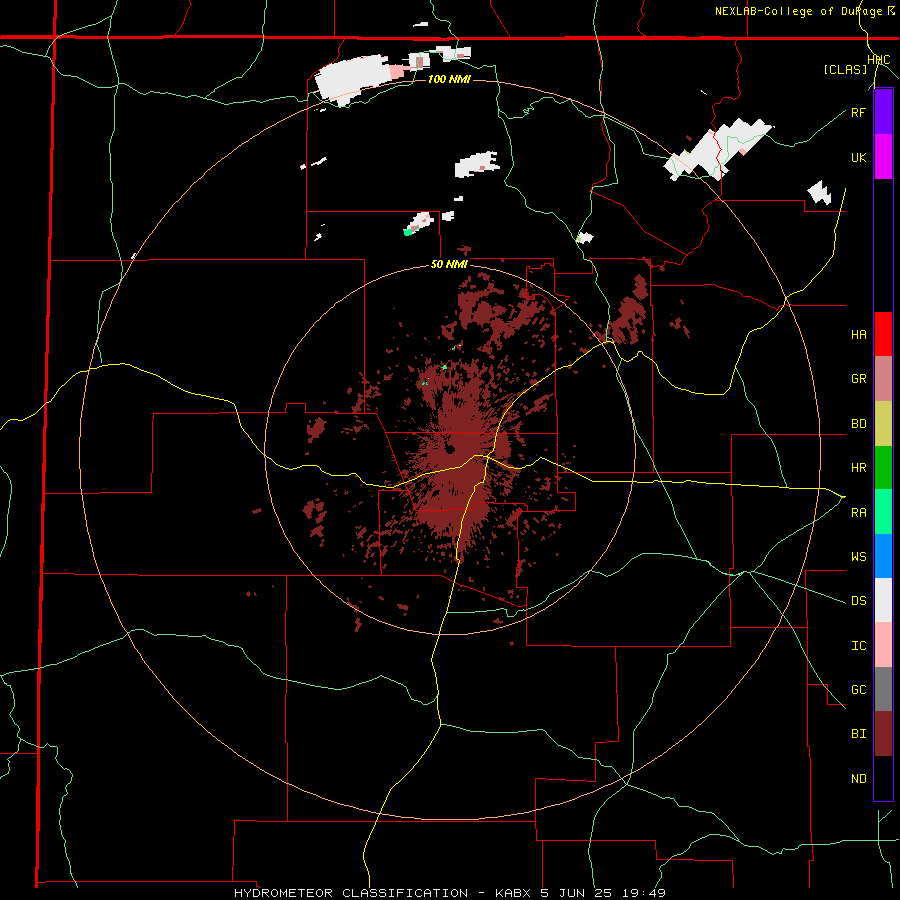Click the WS legend label
This screenshot has height=900, width=900.
pos(858,556)
